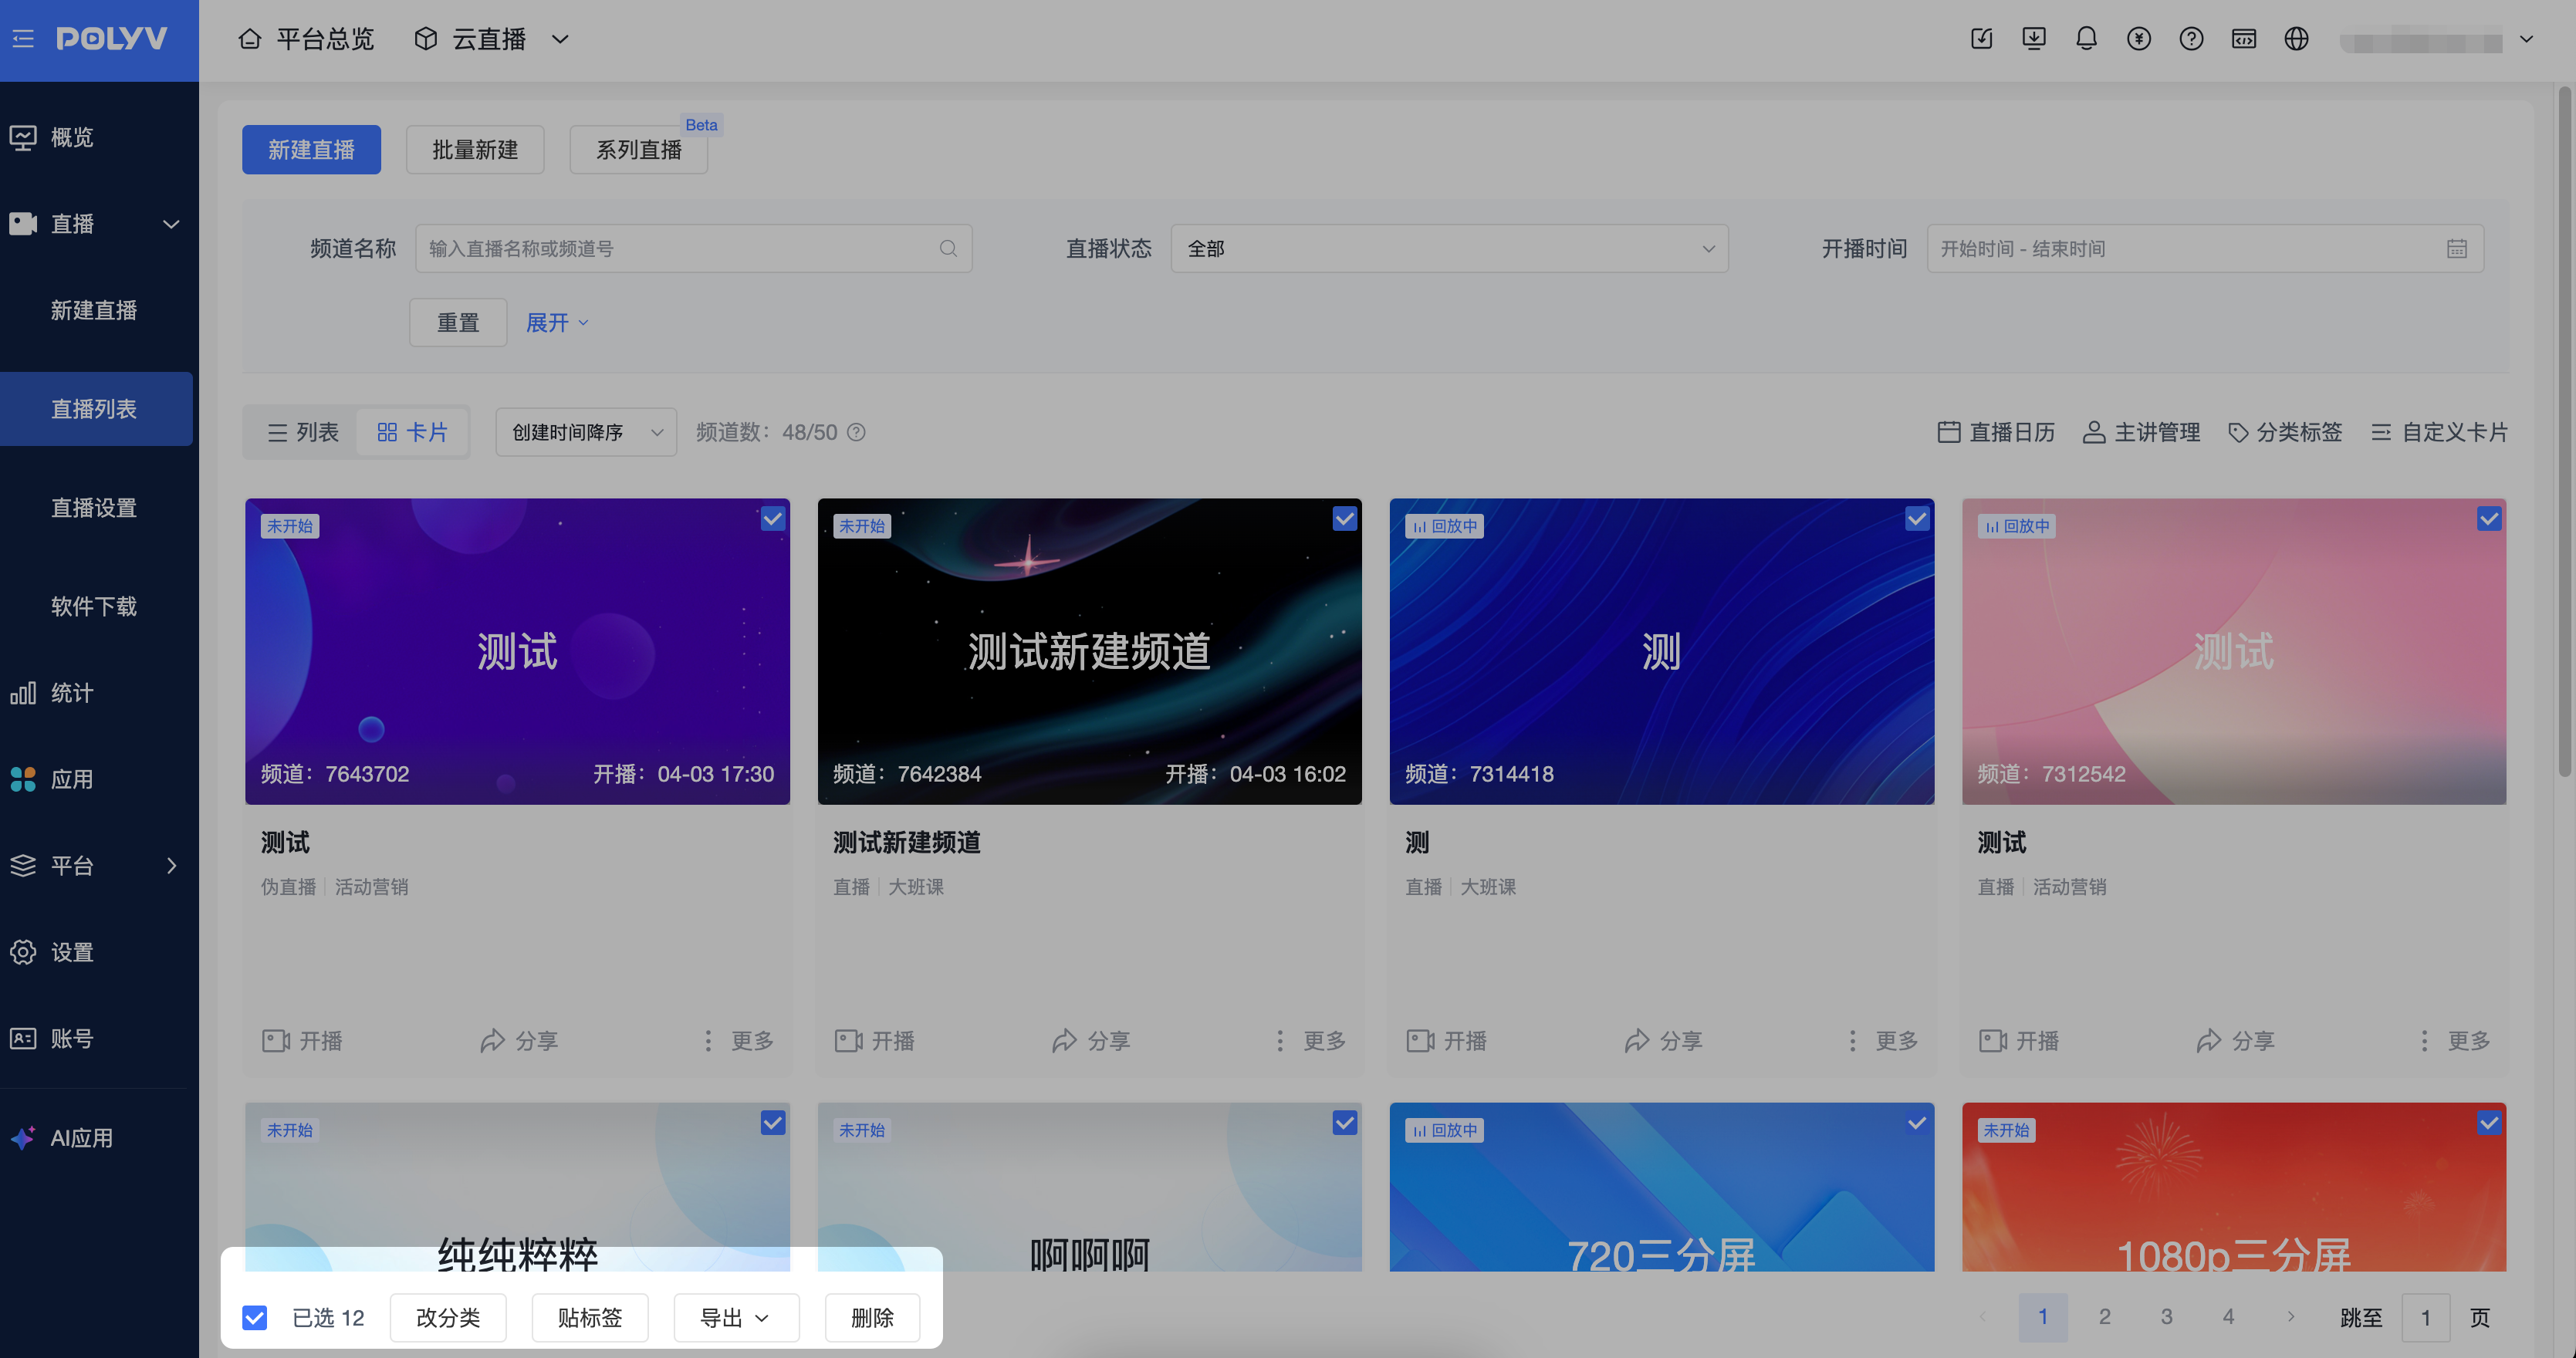Open the download center icon in header
Screen dimensions: 2576x1358
[2033, 39]
